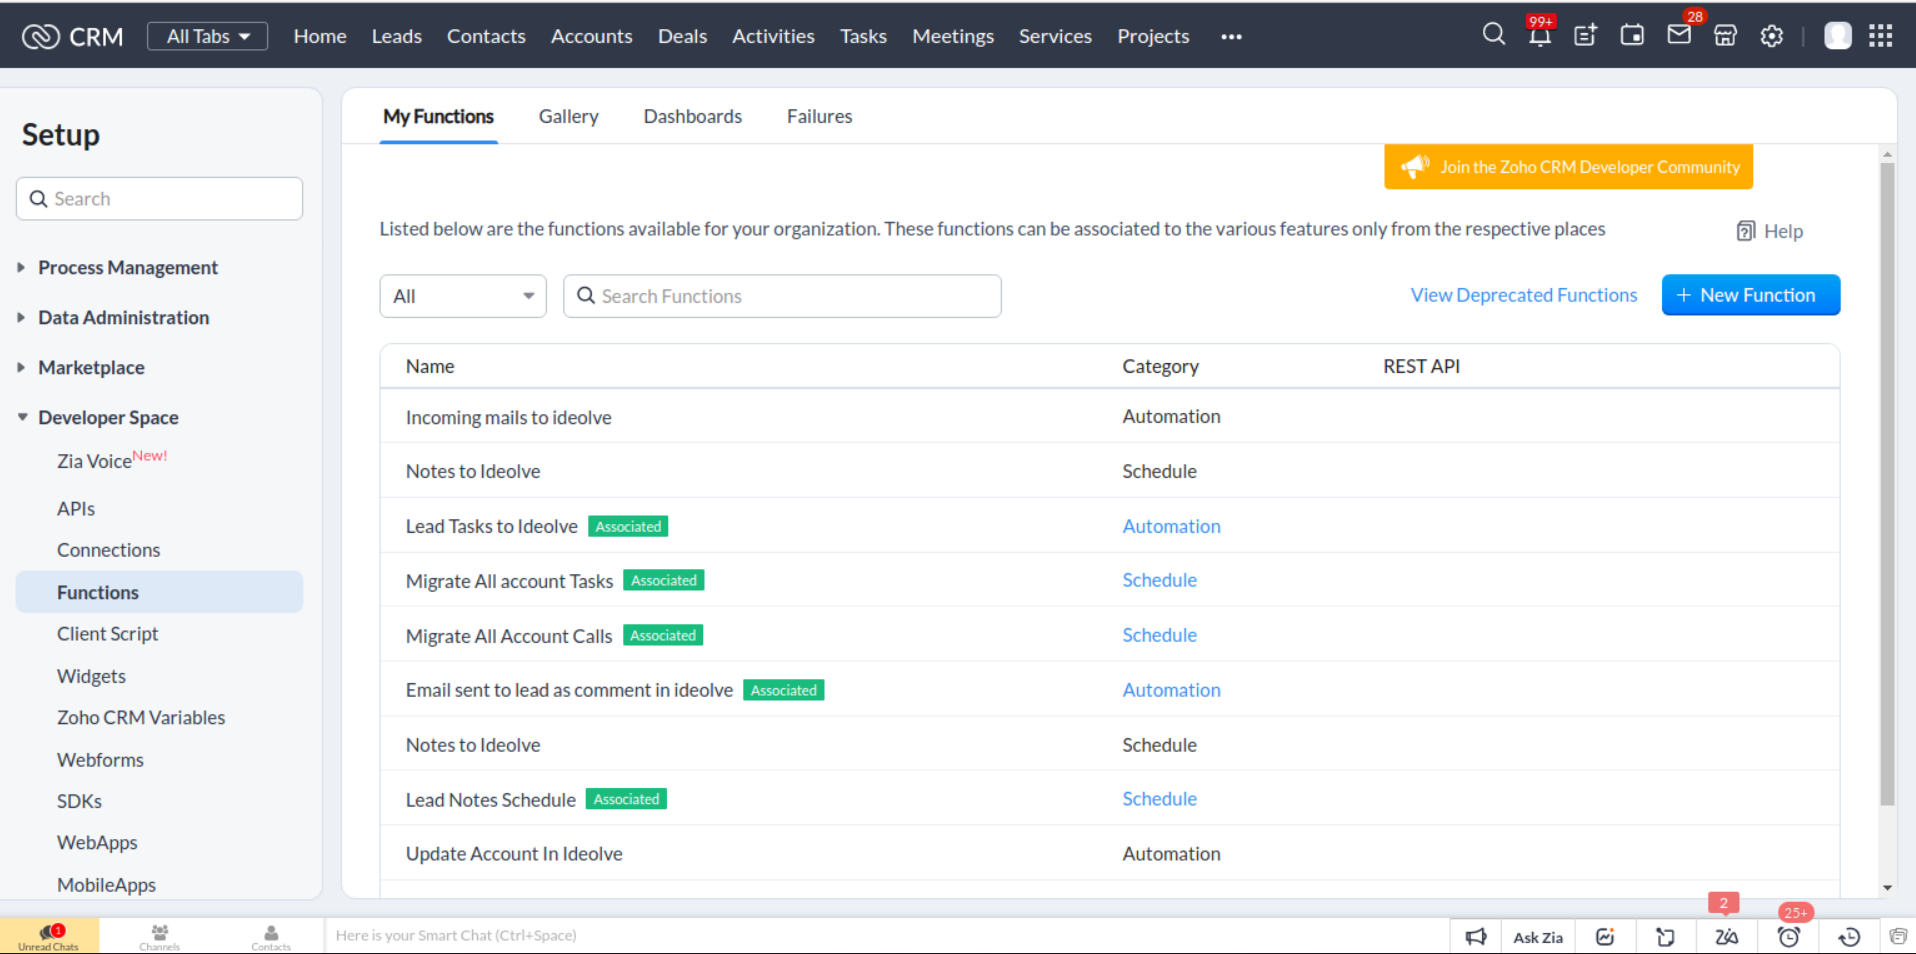Go to the Deals module

tap(682, 36)
